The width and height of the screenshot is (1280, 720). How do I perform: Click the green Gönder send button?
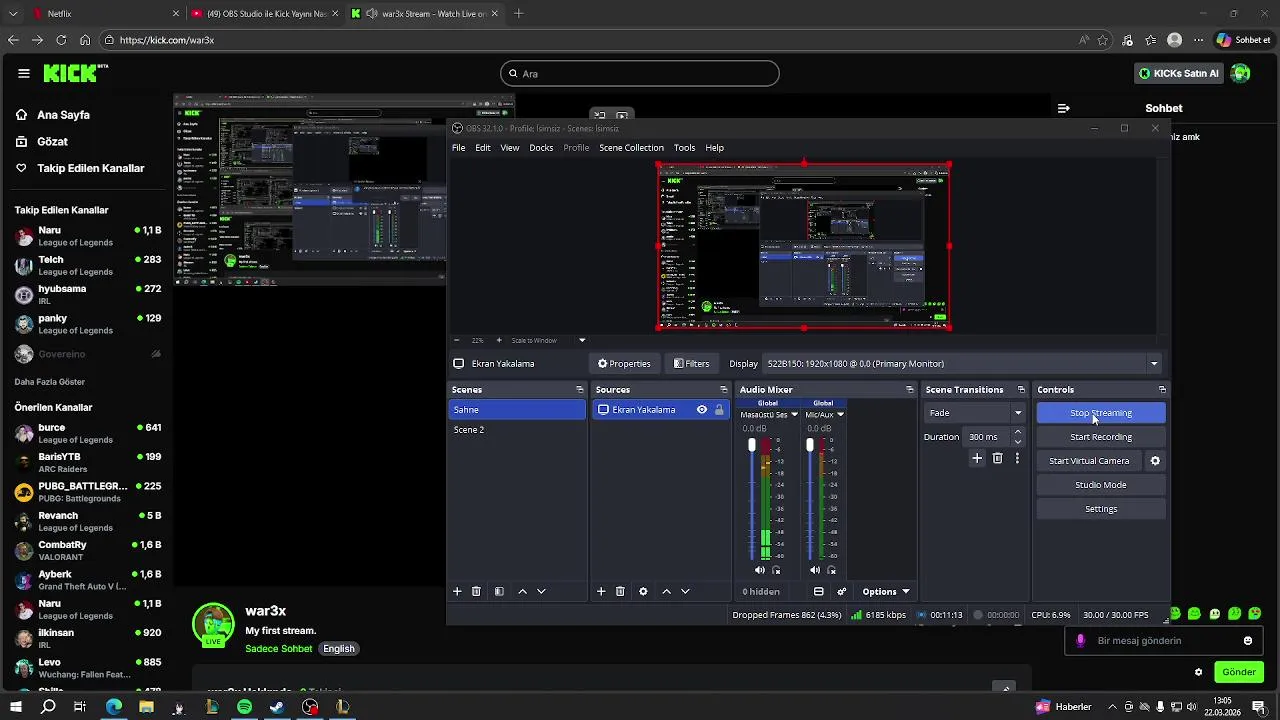(1239, 672)
